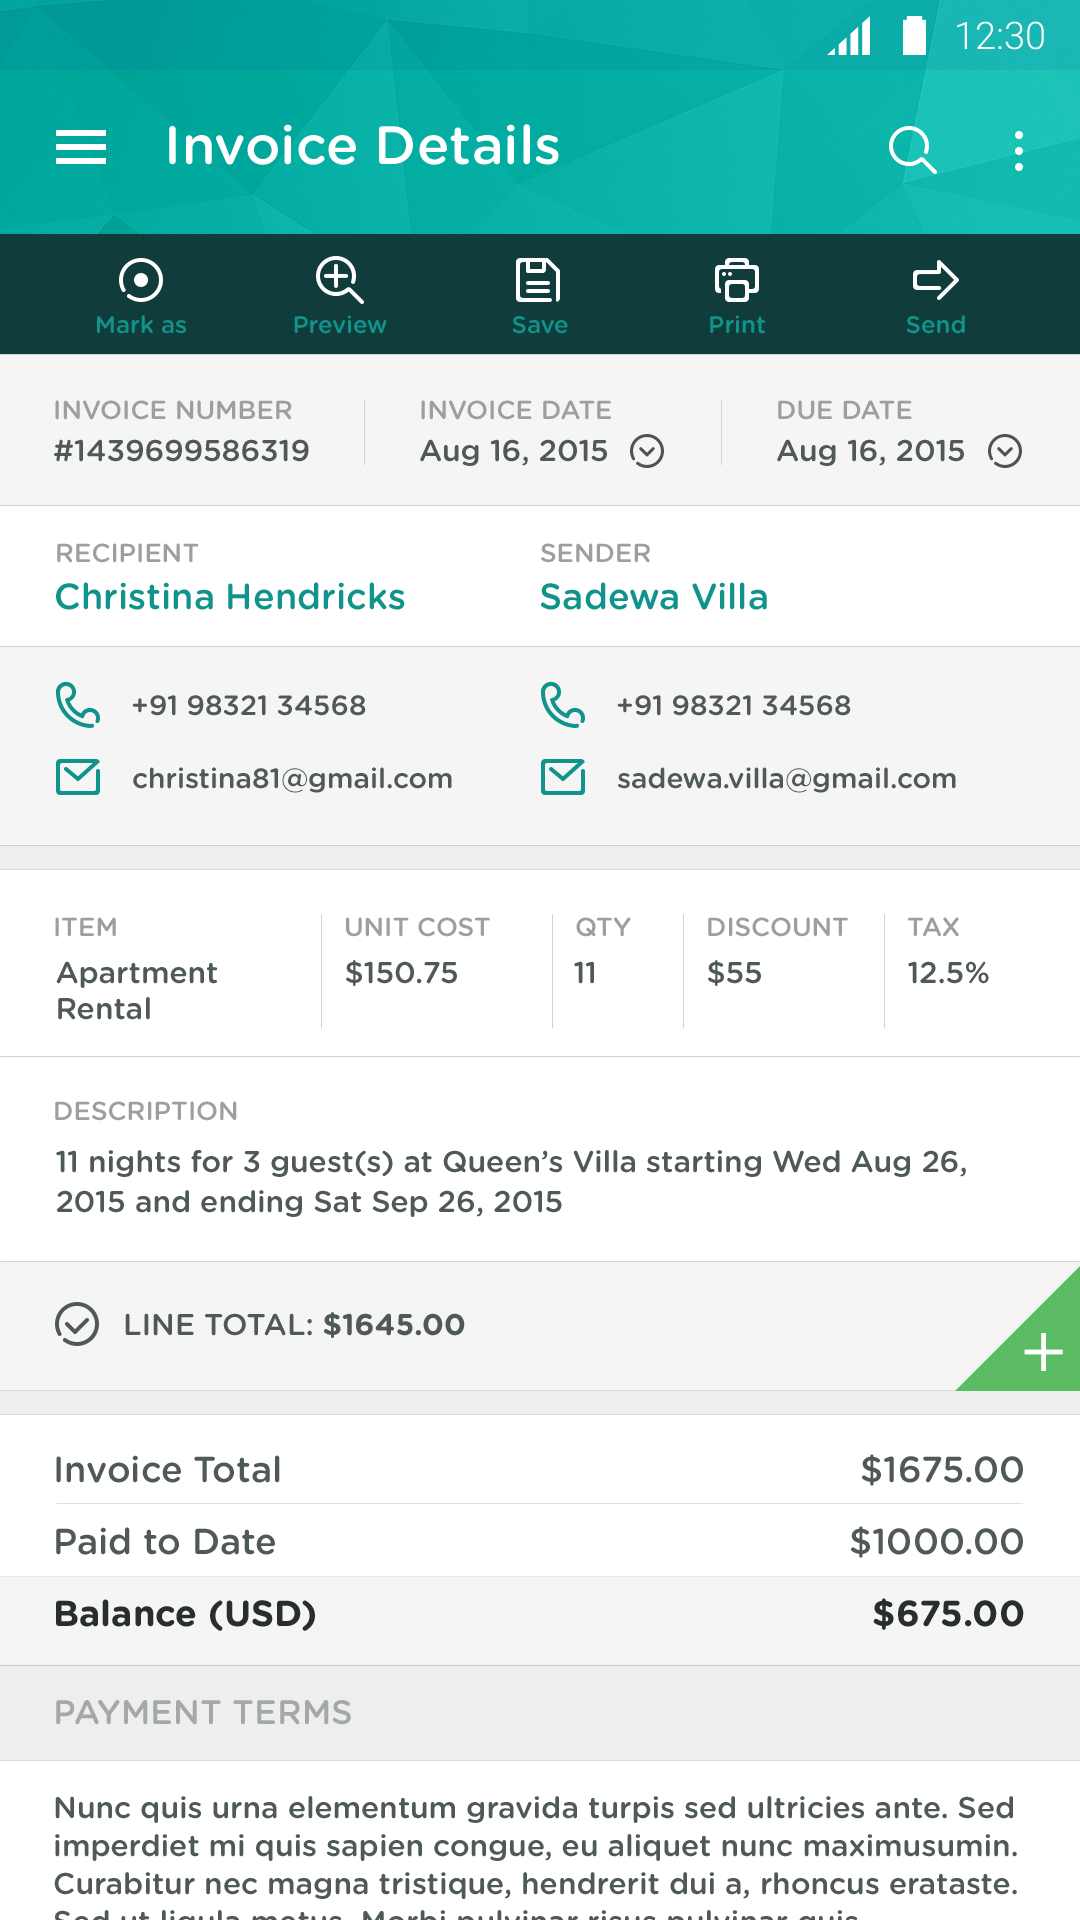Toggle the Line Total check circle

pyautogui.click(x=77, y=1325)
